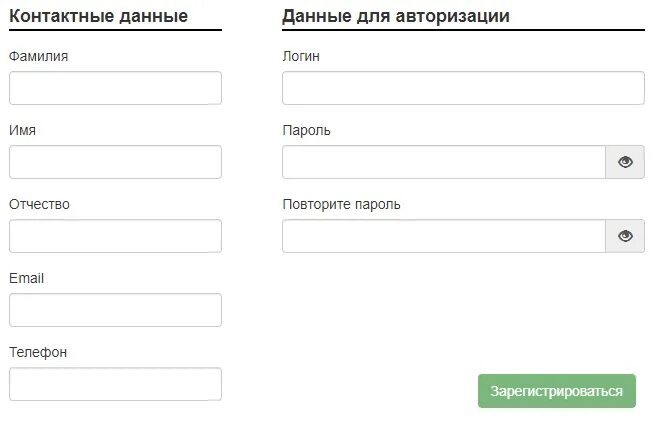Image resolution: width=661 pixels, height=423 pixels.
Task: Select the Отчество label
Action: [x=39, y=205]
